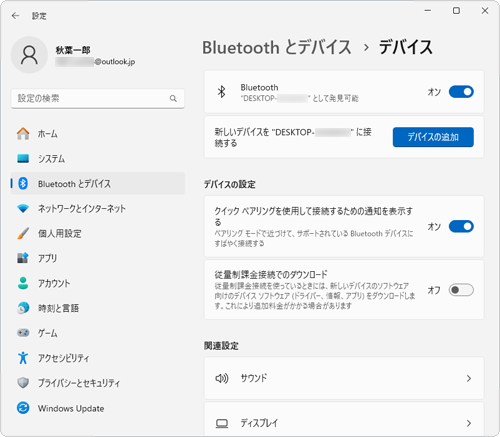Open サウンド row chevron

click(469, 378)
